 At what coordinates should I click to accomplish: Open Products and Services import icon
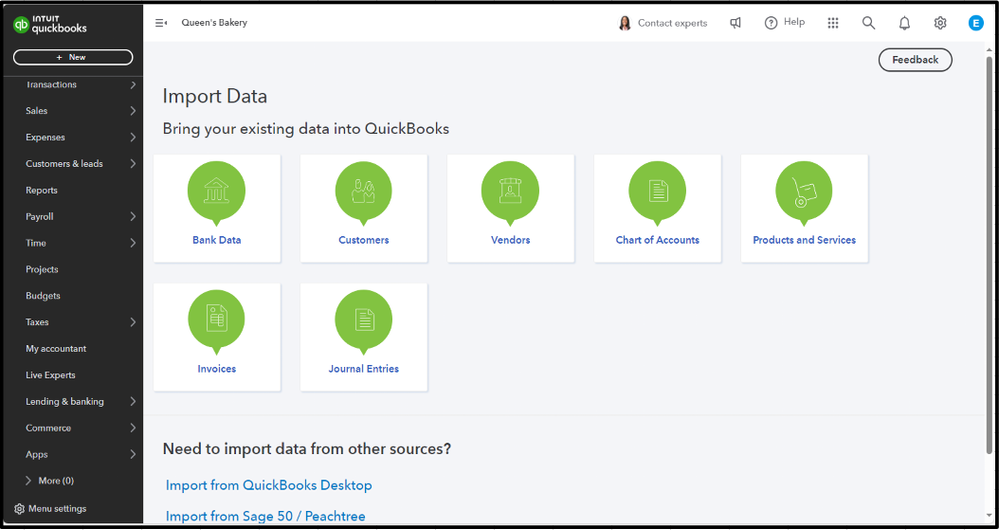(x=804, y=190)
